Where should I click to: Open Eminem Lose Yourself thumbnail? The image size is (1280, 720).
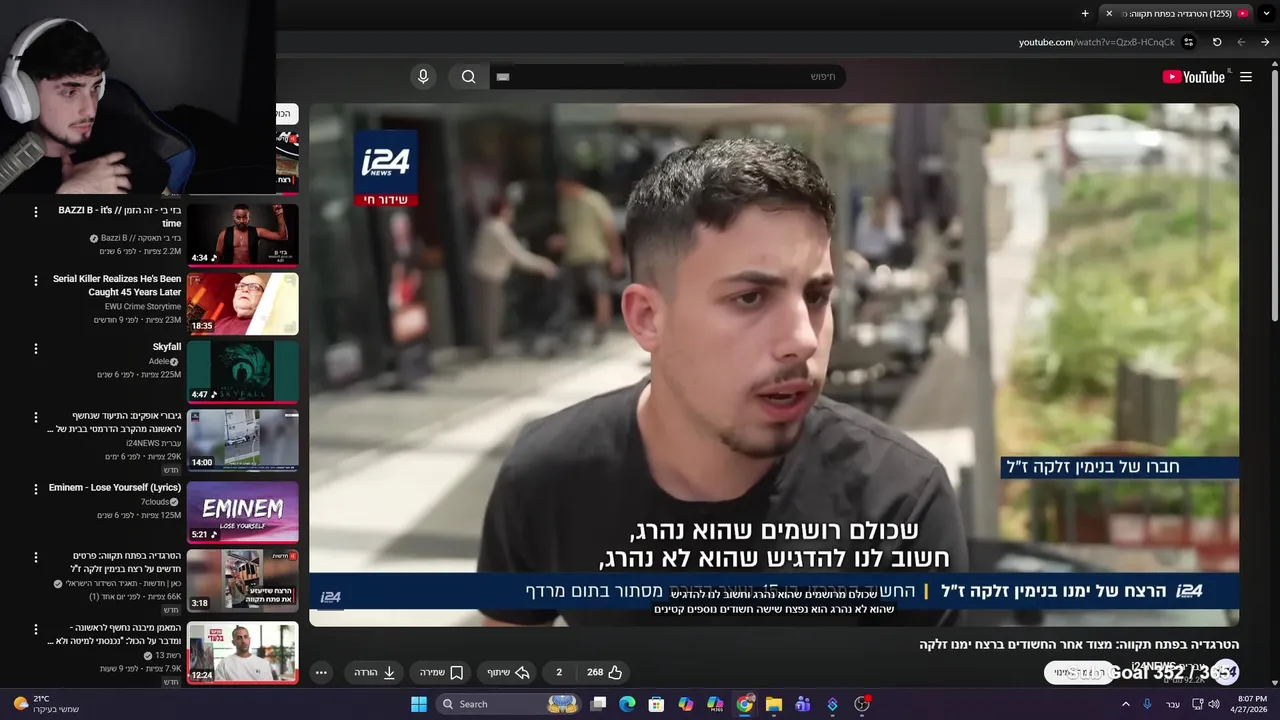click(x=243, y=512)
